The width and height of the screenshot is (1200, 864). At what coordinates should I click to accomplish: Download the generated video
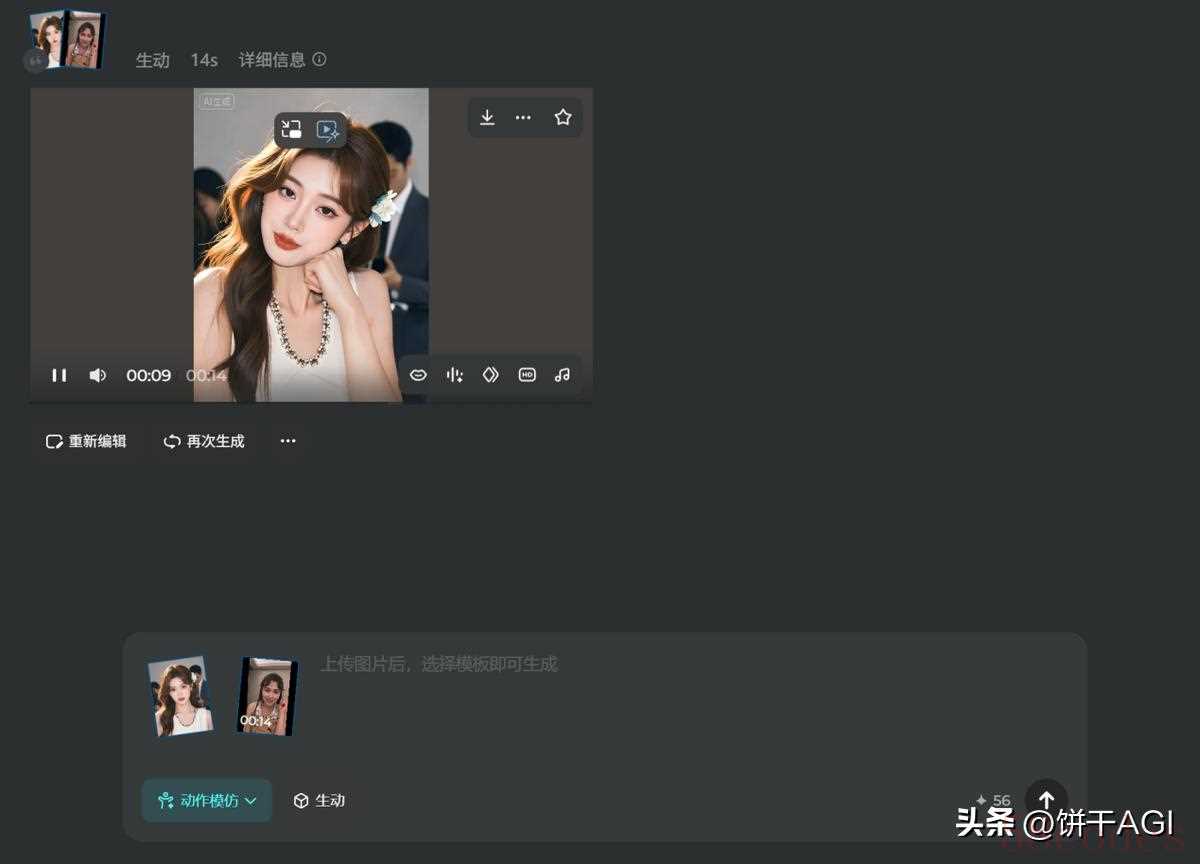(487, 117)
